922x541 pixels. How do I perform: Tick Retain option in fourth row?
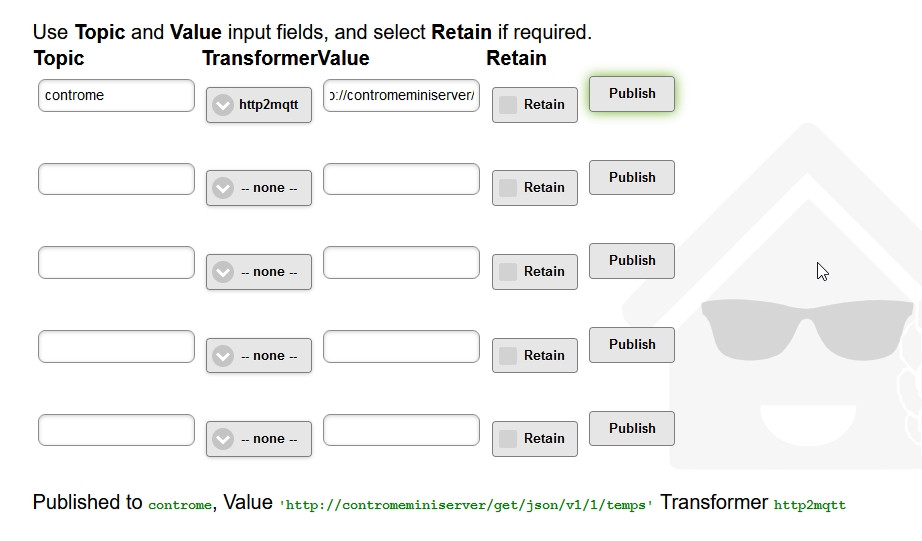pos(509,355)
